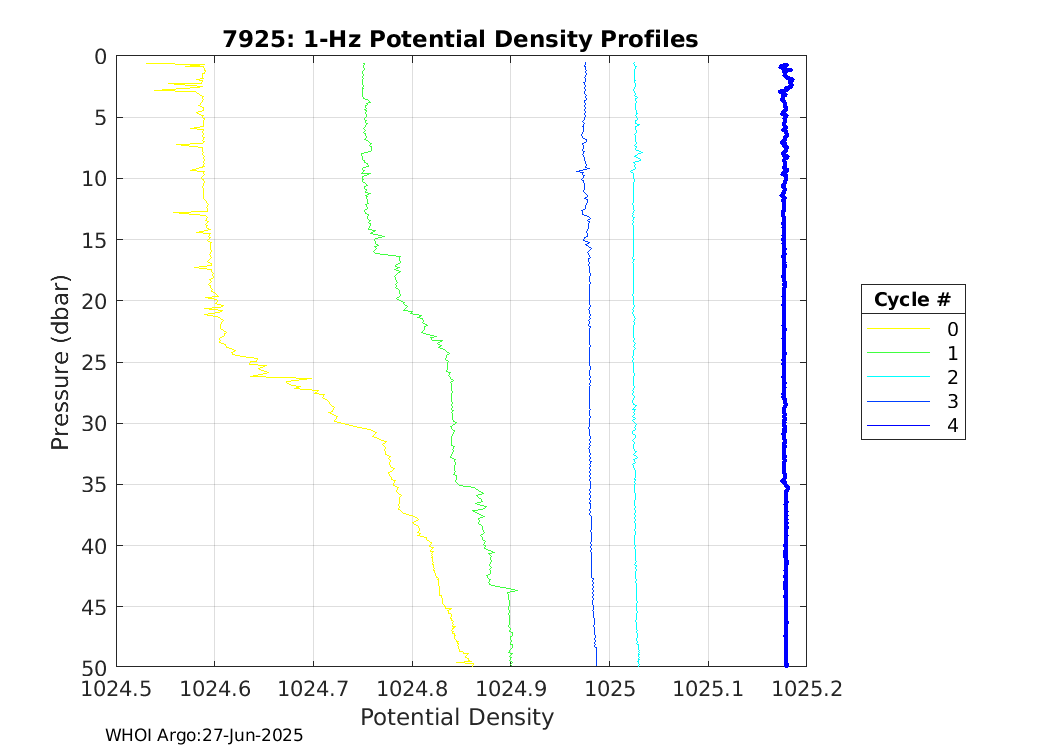The width and height of the screenshot is (1050, 750).
Task: Click y-axis tick label 20
Action: point(94,301)
